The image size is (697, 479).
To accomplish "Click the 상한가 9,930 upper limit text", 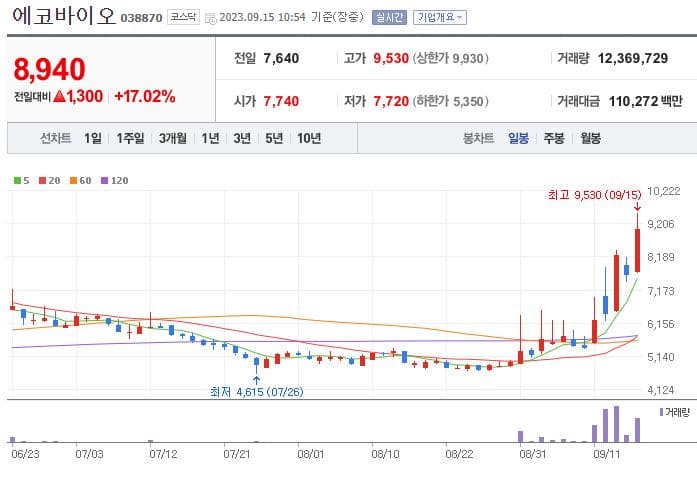I will (451, 58).
